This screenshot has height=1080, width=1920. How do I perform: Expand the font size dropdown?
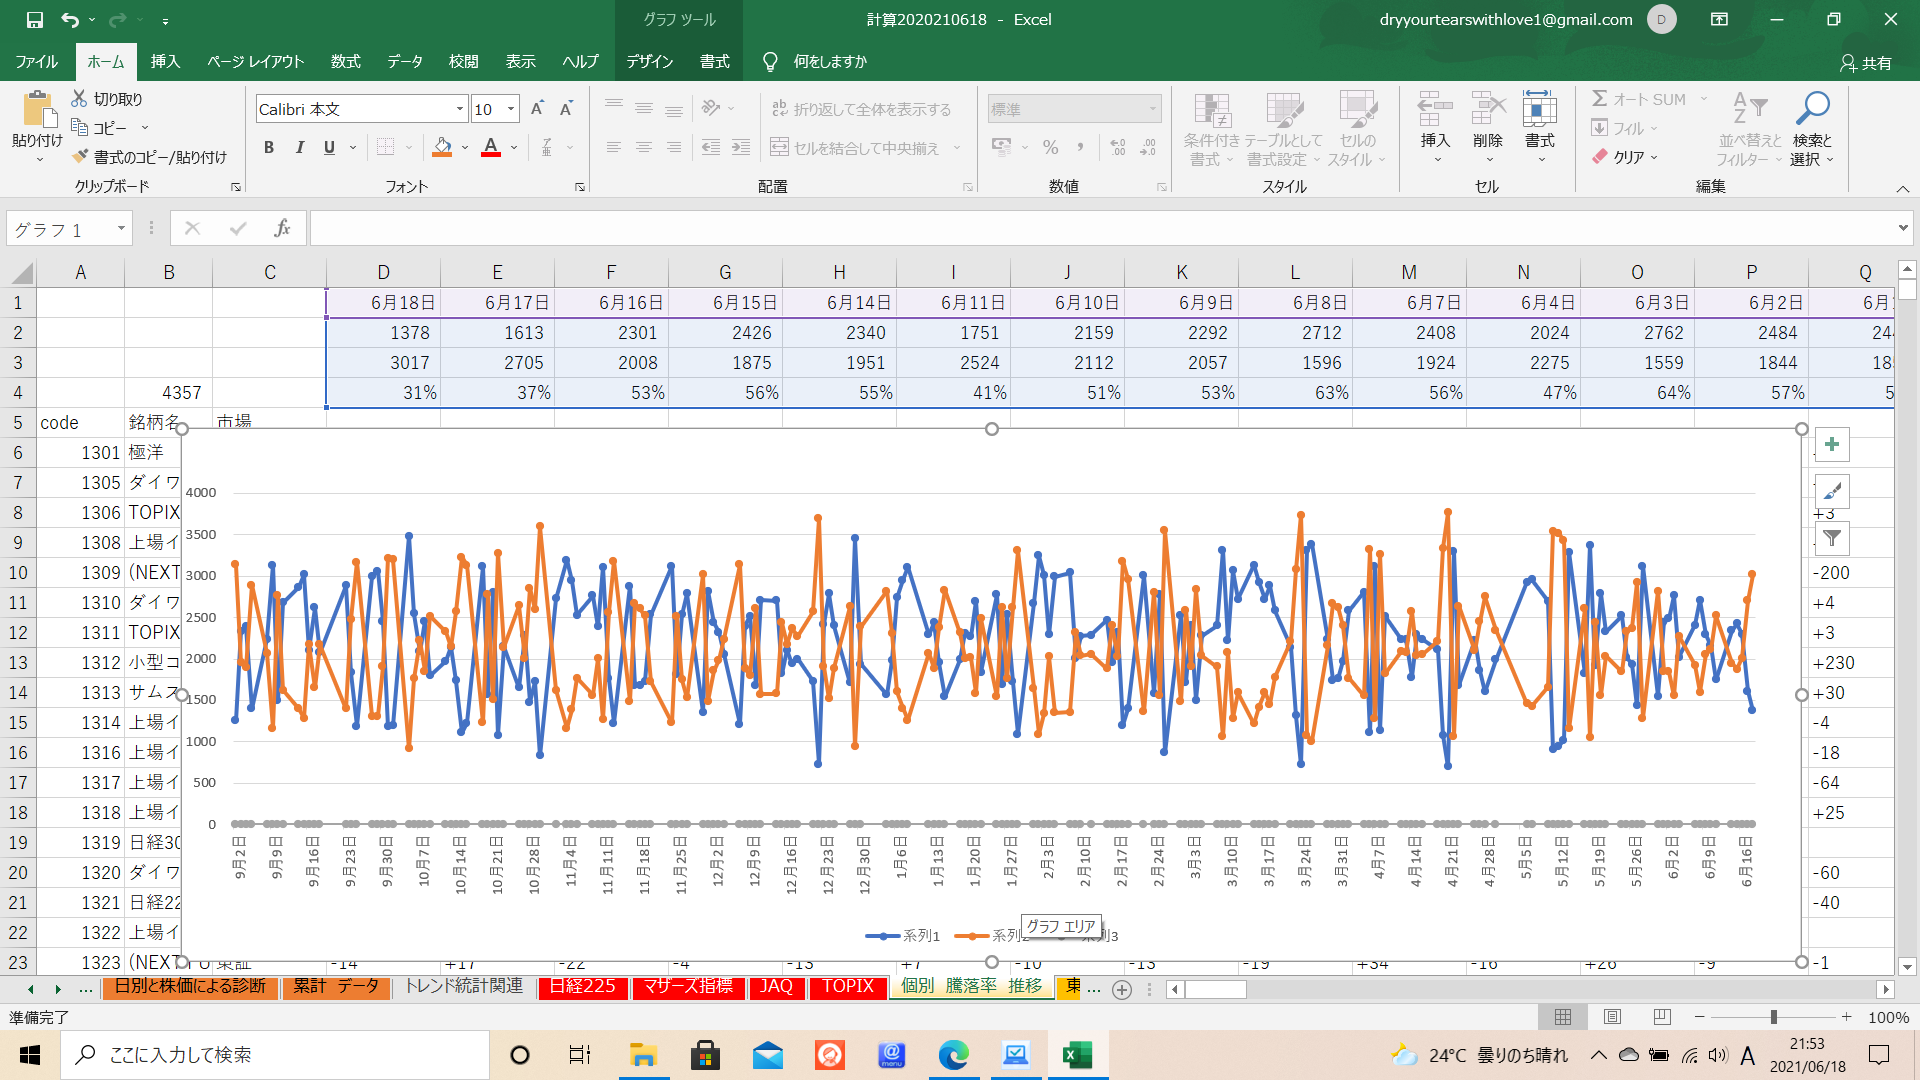coord(511,109)
